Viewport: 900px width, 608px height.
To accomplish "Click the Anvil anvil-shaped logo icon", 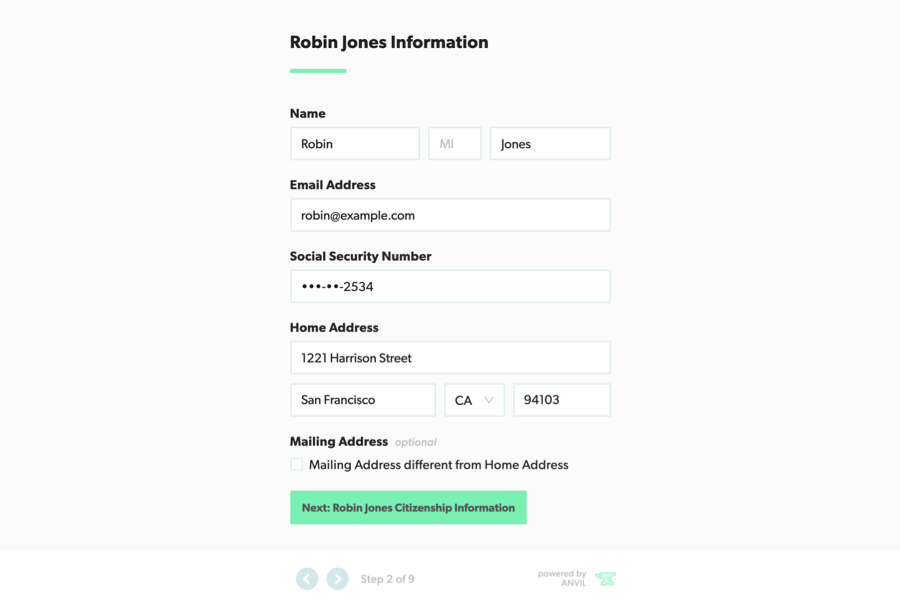I will pyautogui.click(x=605, y=578).
